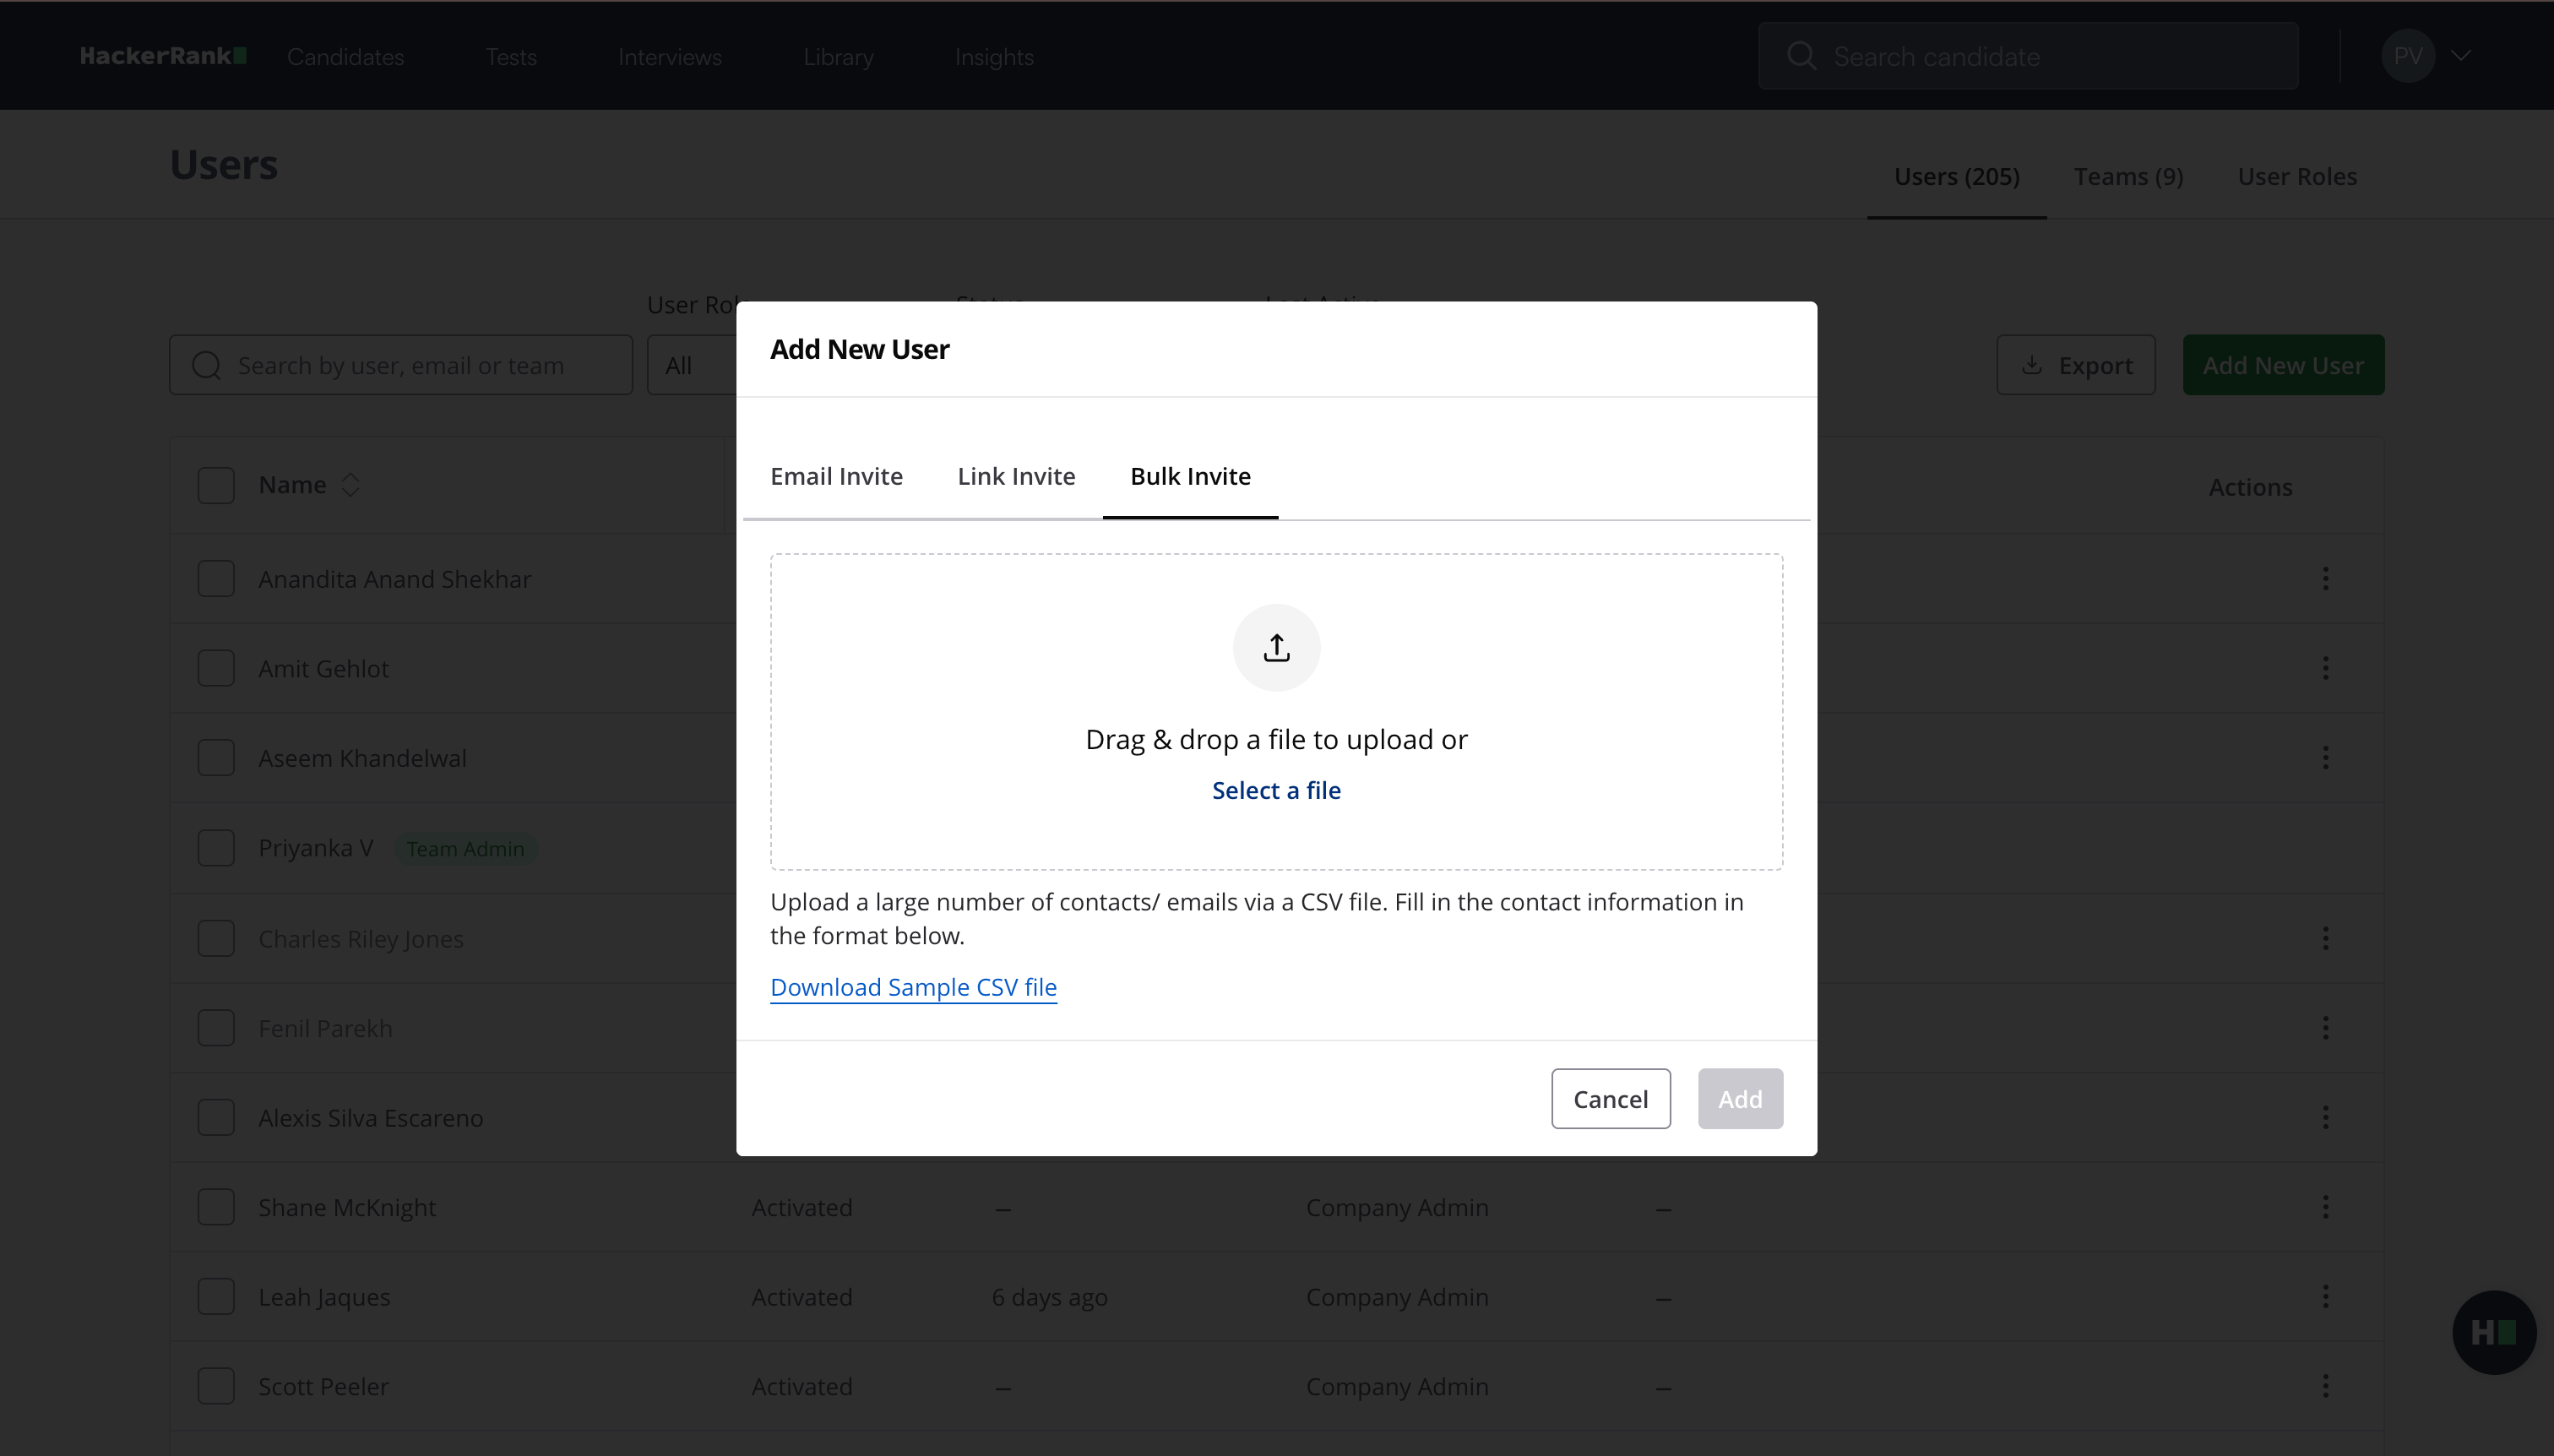Click the Name column sort arrows
Image resolution: width=2554 pixels, height=1456 pixels.
point(350,485)
